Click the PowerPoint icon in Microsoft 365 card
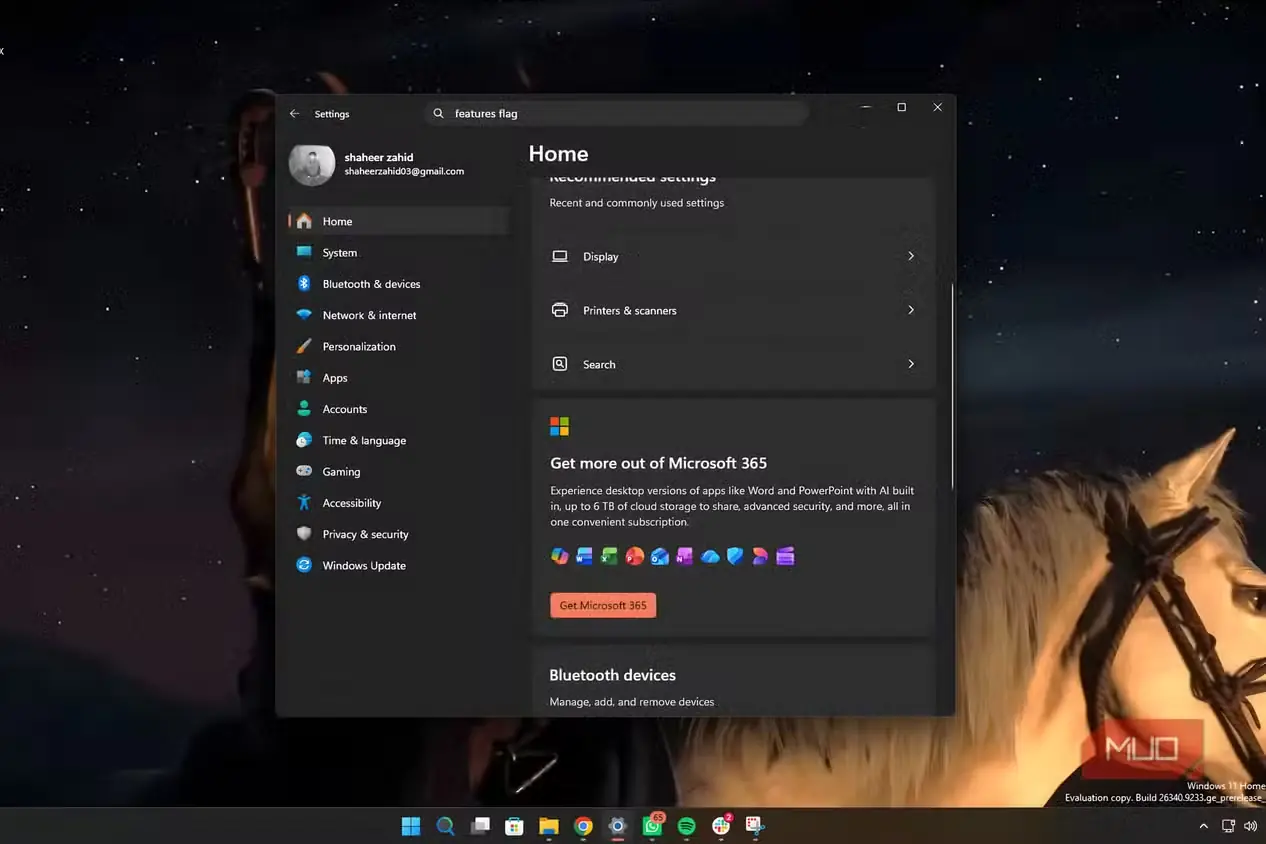The height and width of the screenshot is (844, 1266). click(634, 556)
